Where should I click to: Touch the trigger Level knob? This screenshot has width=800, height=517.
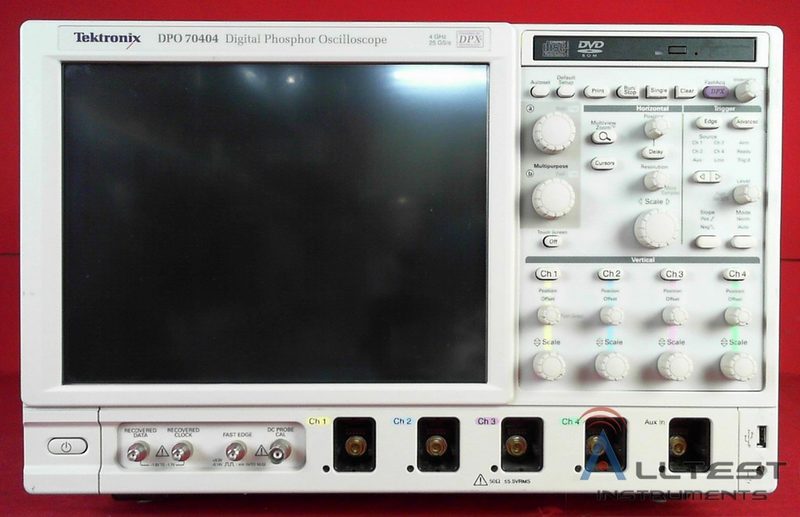pos(745,194)
